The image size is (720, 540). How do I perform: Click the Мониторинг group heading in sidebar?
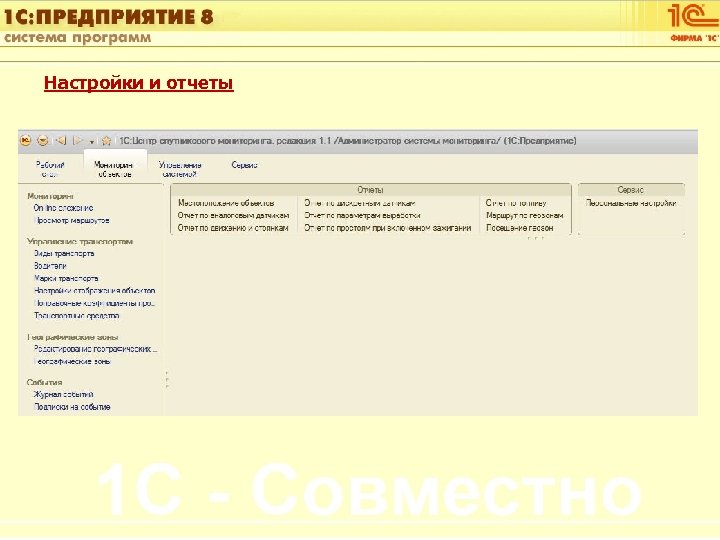click(51, 196)
